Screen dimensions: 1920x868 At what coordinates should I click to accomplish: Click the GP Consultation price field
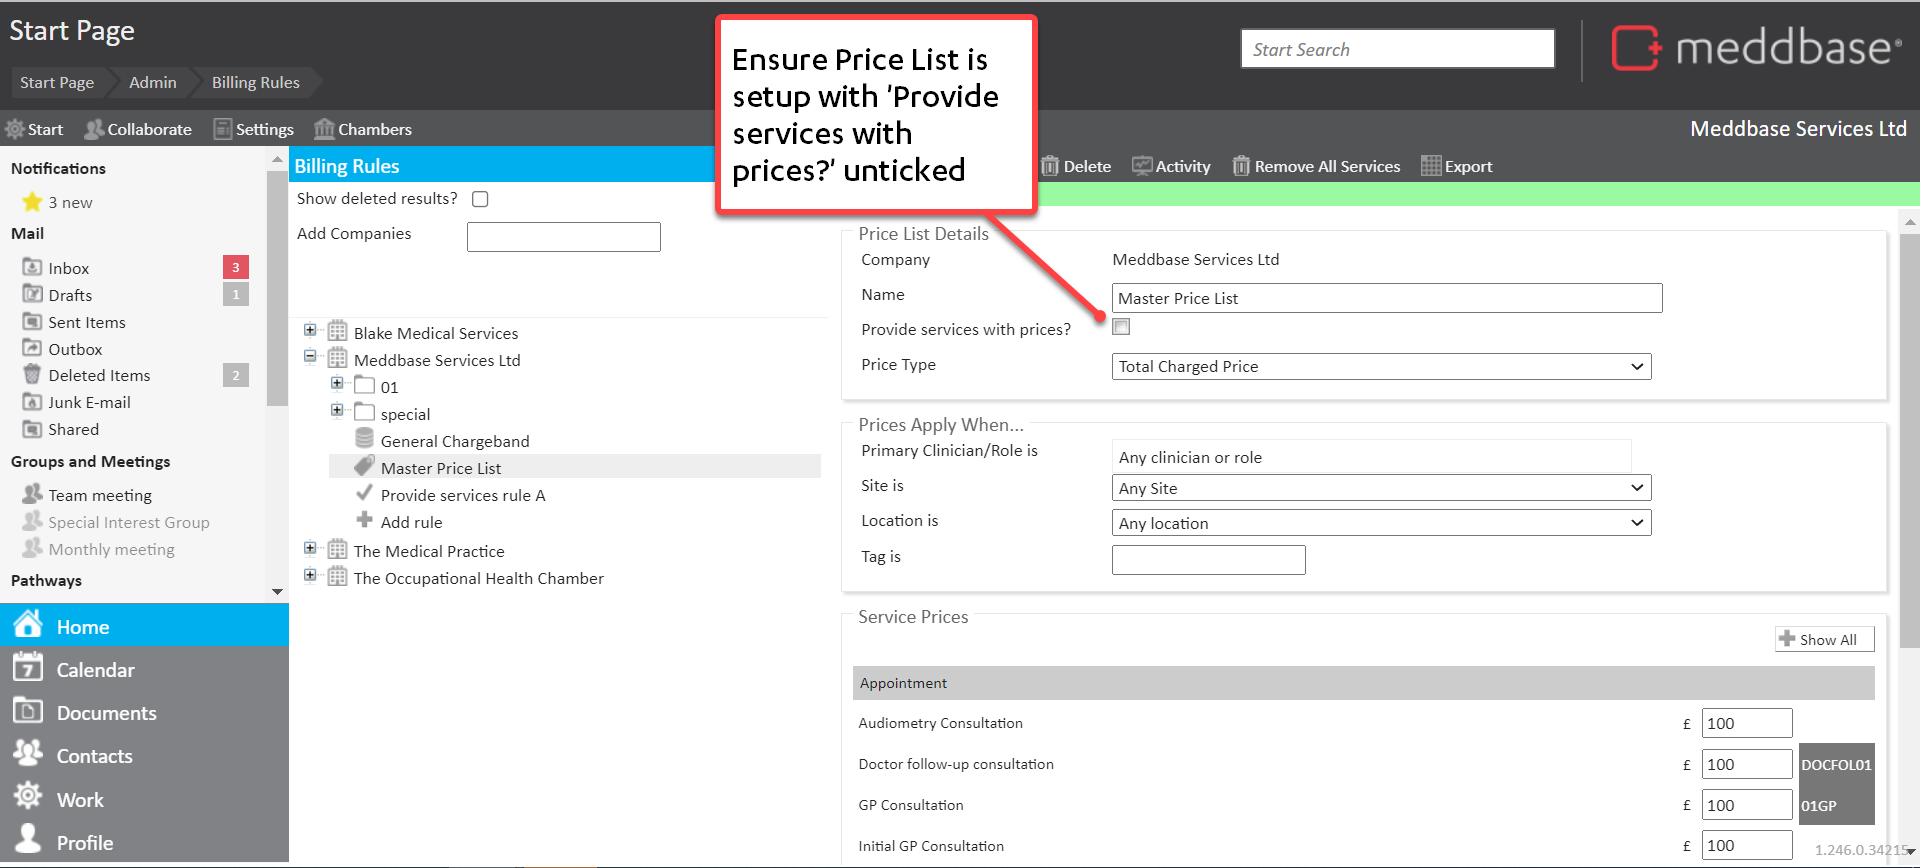[1747, 805]
